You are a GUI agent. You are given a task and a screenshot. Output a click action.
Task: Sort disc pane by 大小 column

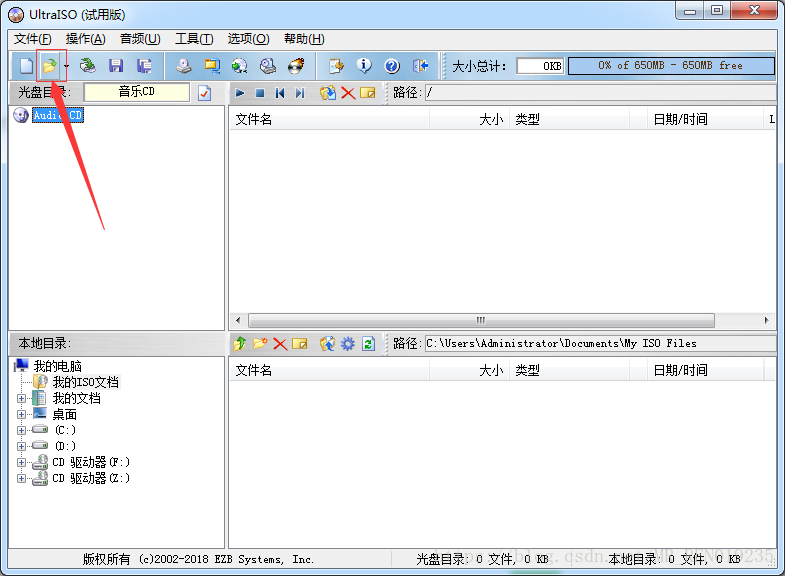[470, 119]
